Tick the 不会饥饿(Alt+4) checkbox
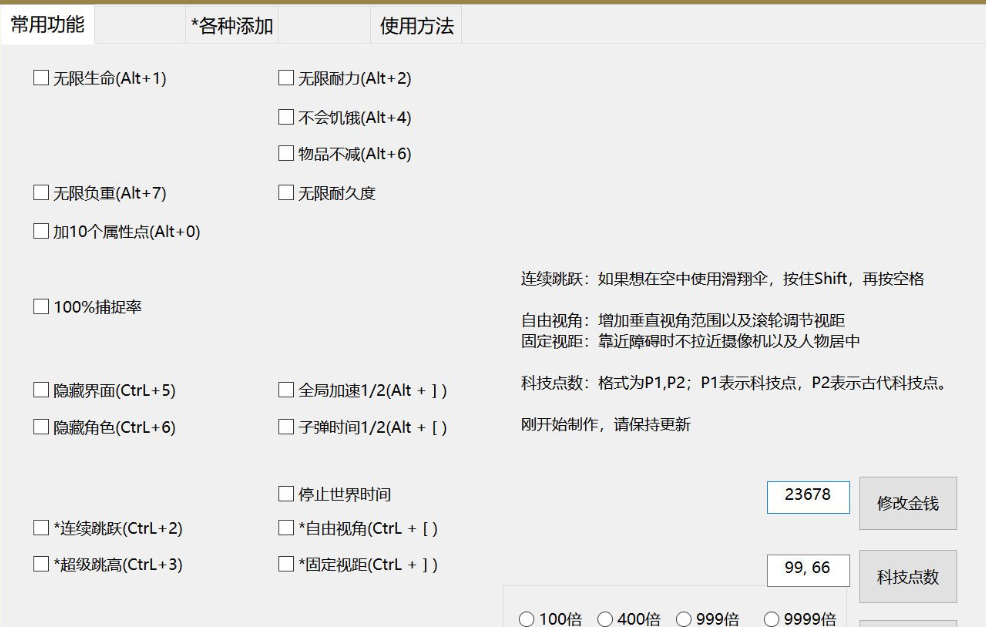The height and width of the screenshot is (627, 986). [x=286, y=117]
